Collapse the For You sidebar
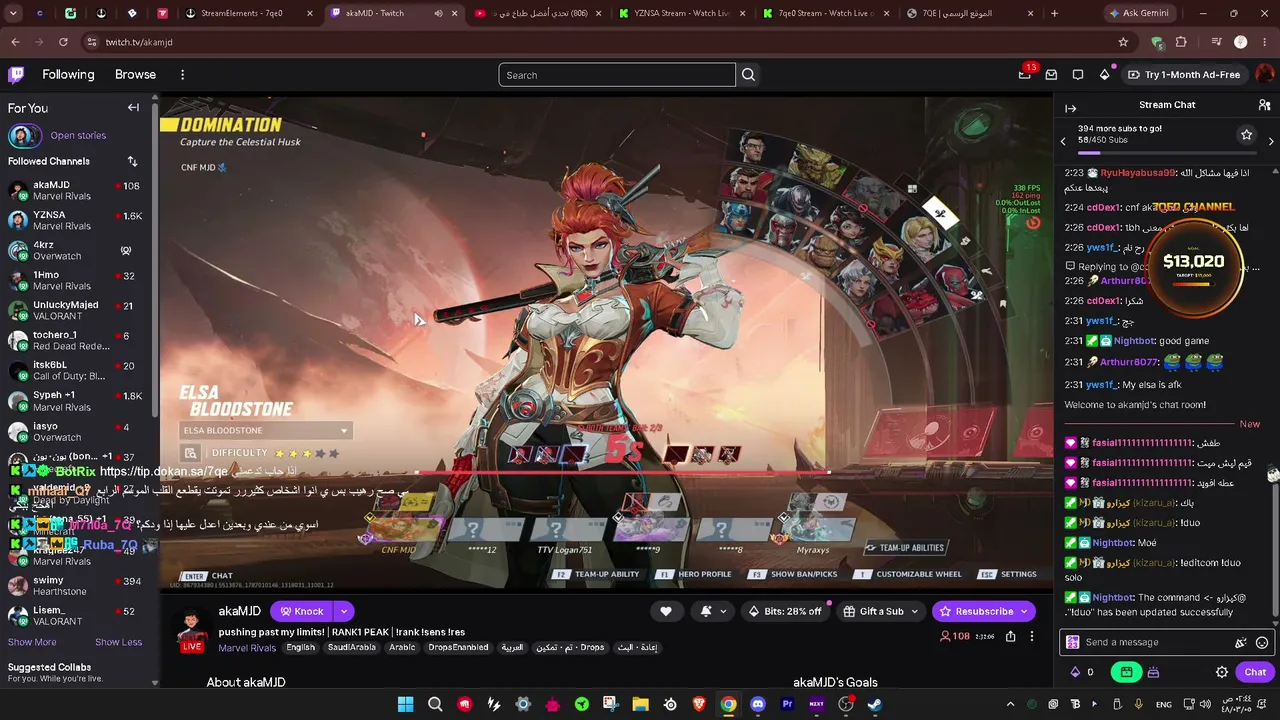This screenshot has width=1280, height=720. [133, 108]
